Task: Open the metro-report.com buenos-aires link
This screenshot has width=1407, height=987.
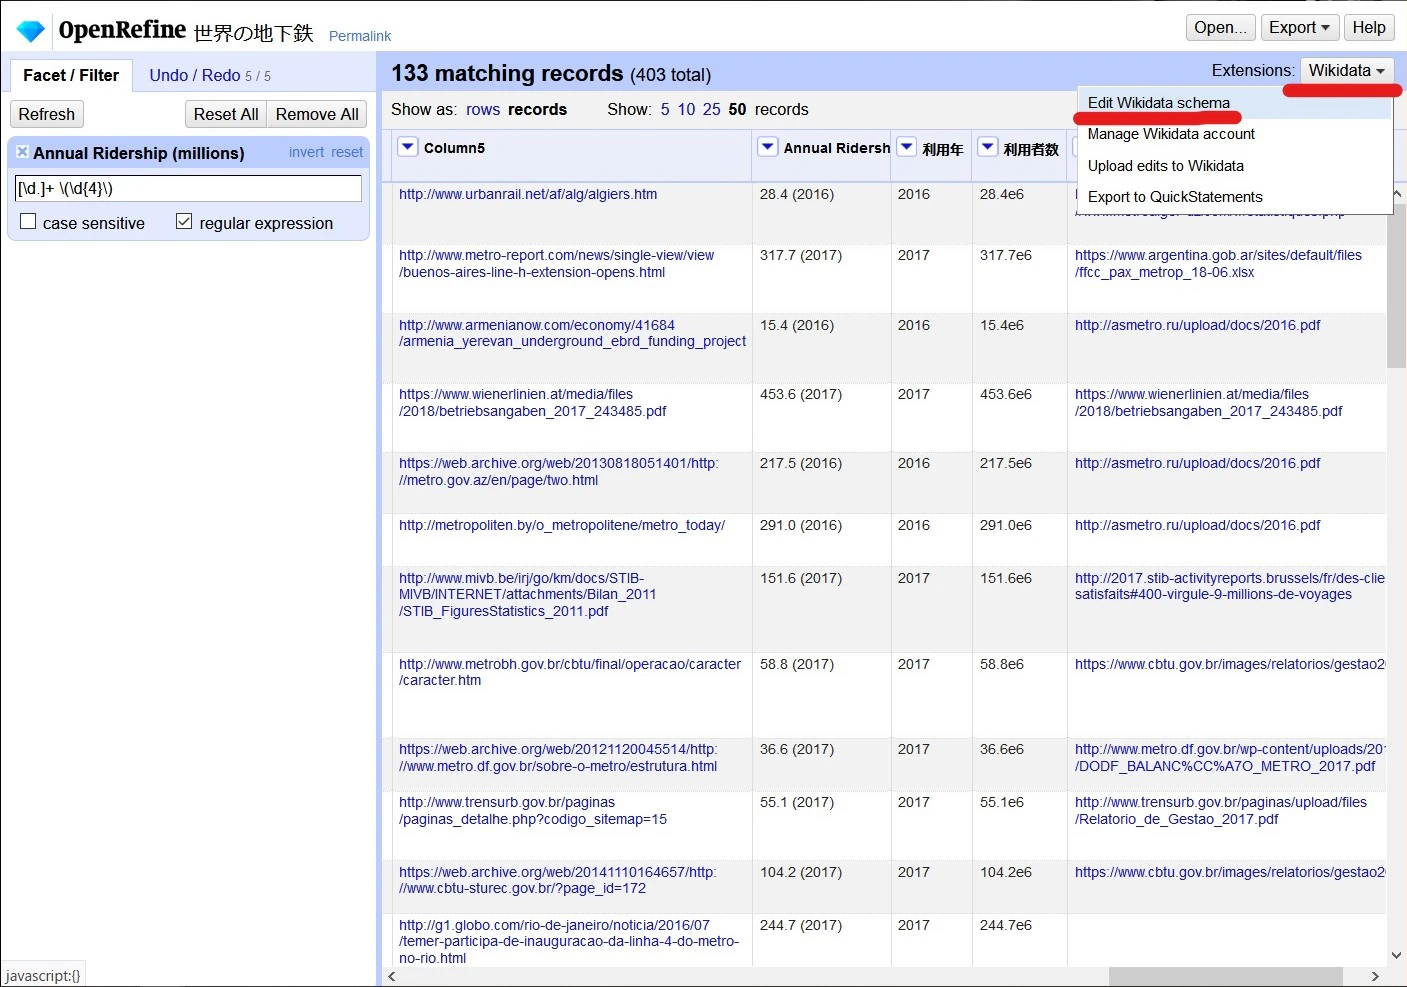Action: tap(556, 264)
